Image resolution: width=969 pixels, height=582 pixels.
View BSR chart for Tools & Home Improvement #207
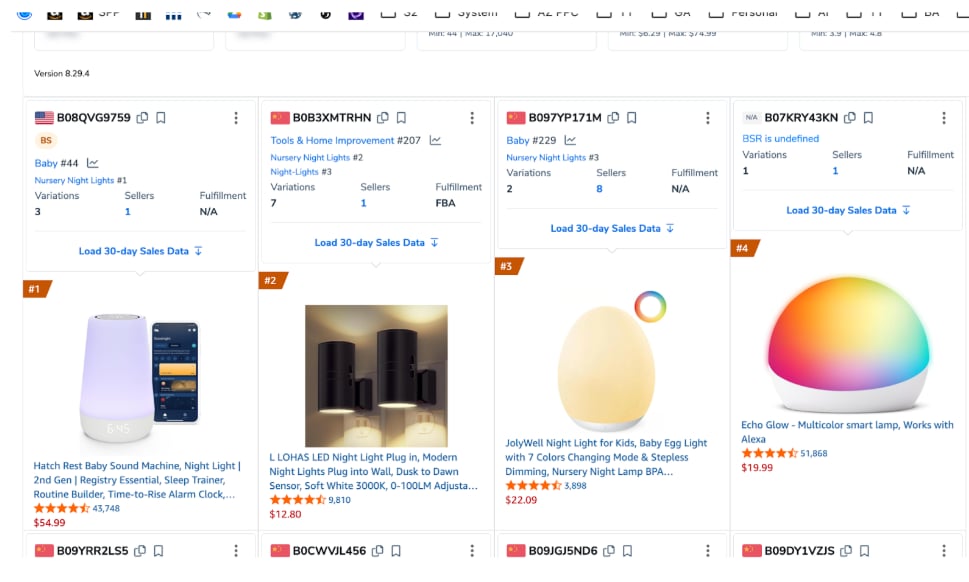pos(435,141)
